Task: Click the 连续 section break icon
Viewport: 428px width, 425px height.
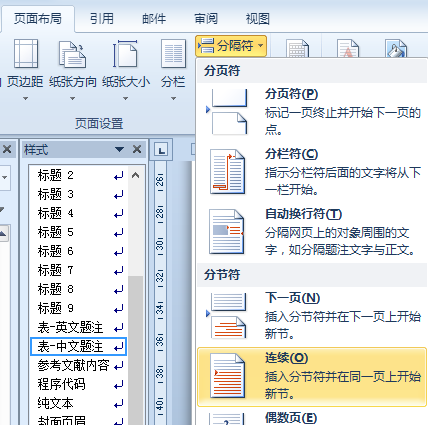Action: [227, 376]
